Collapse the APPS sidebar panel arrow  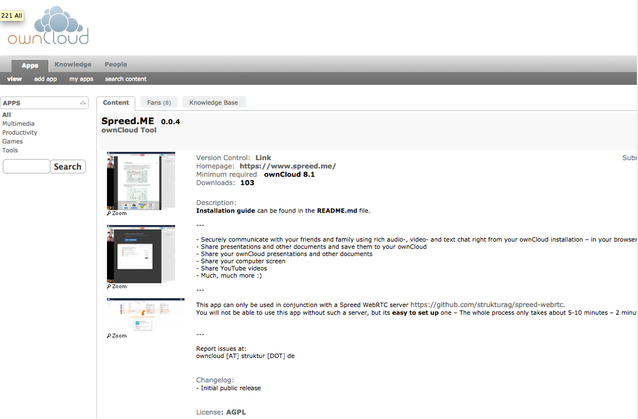click(x=83, y=103)
